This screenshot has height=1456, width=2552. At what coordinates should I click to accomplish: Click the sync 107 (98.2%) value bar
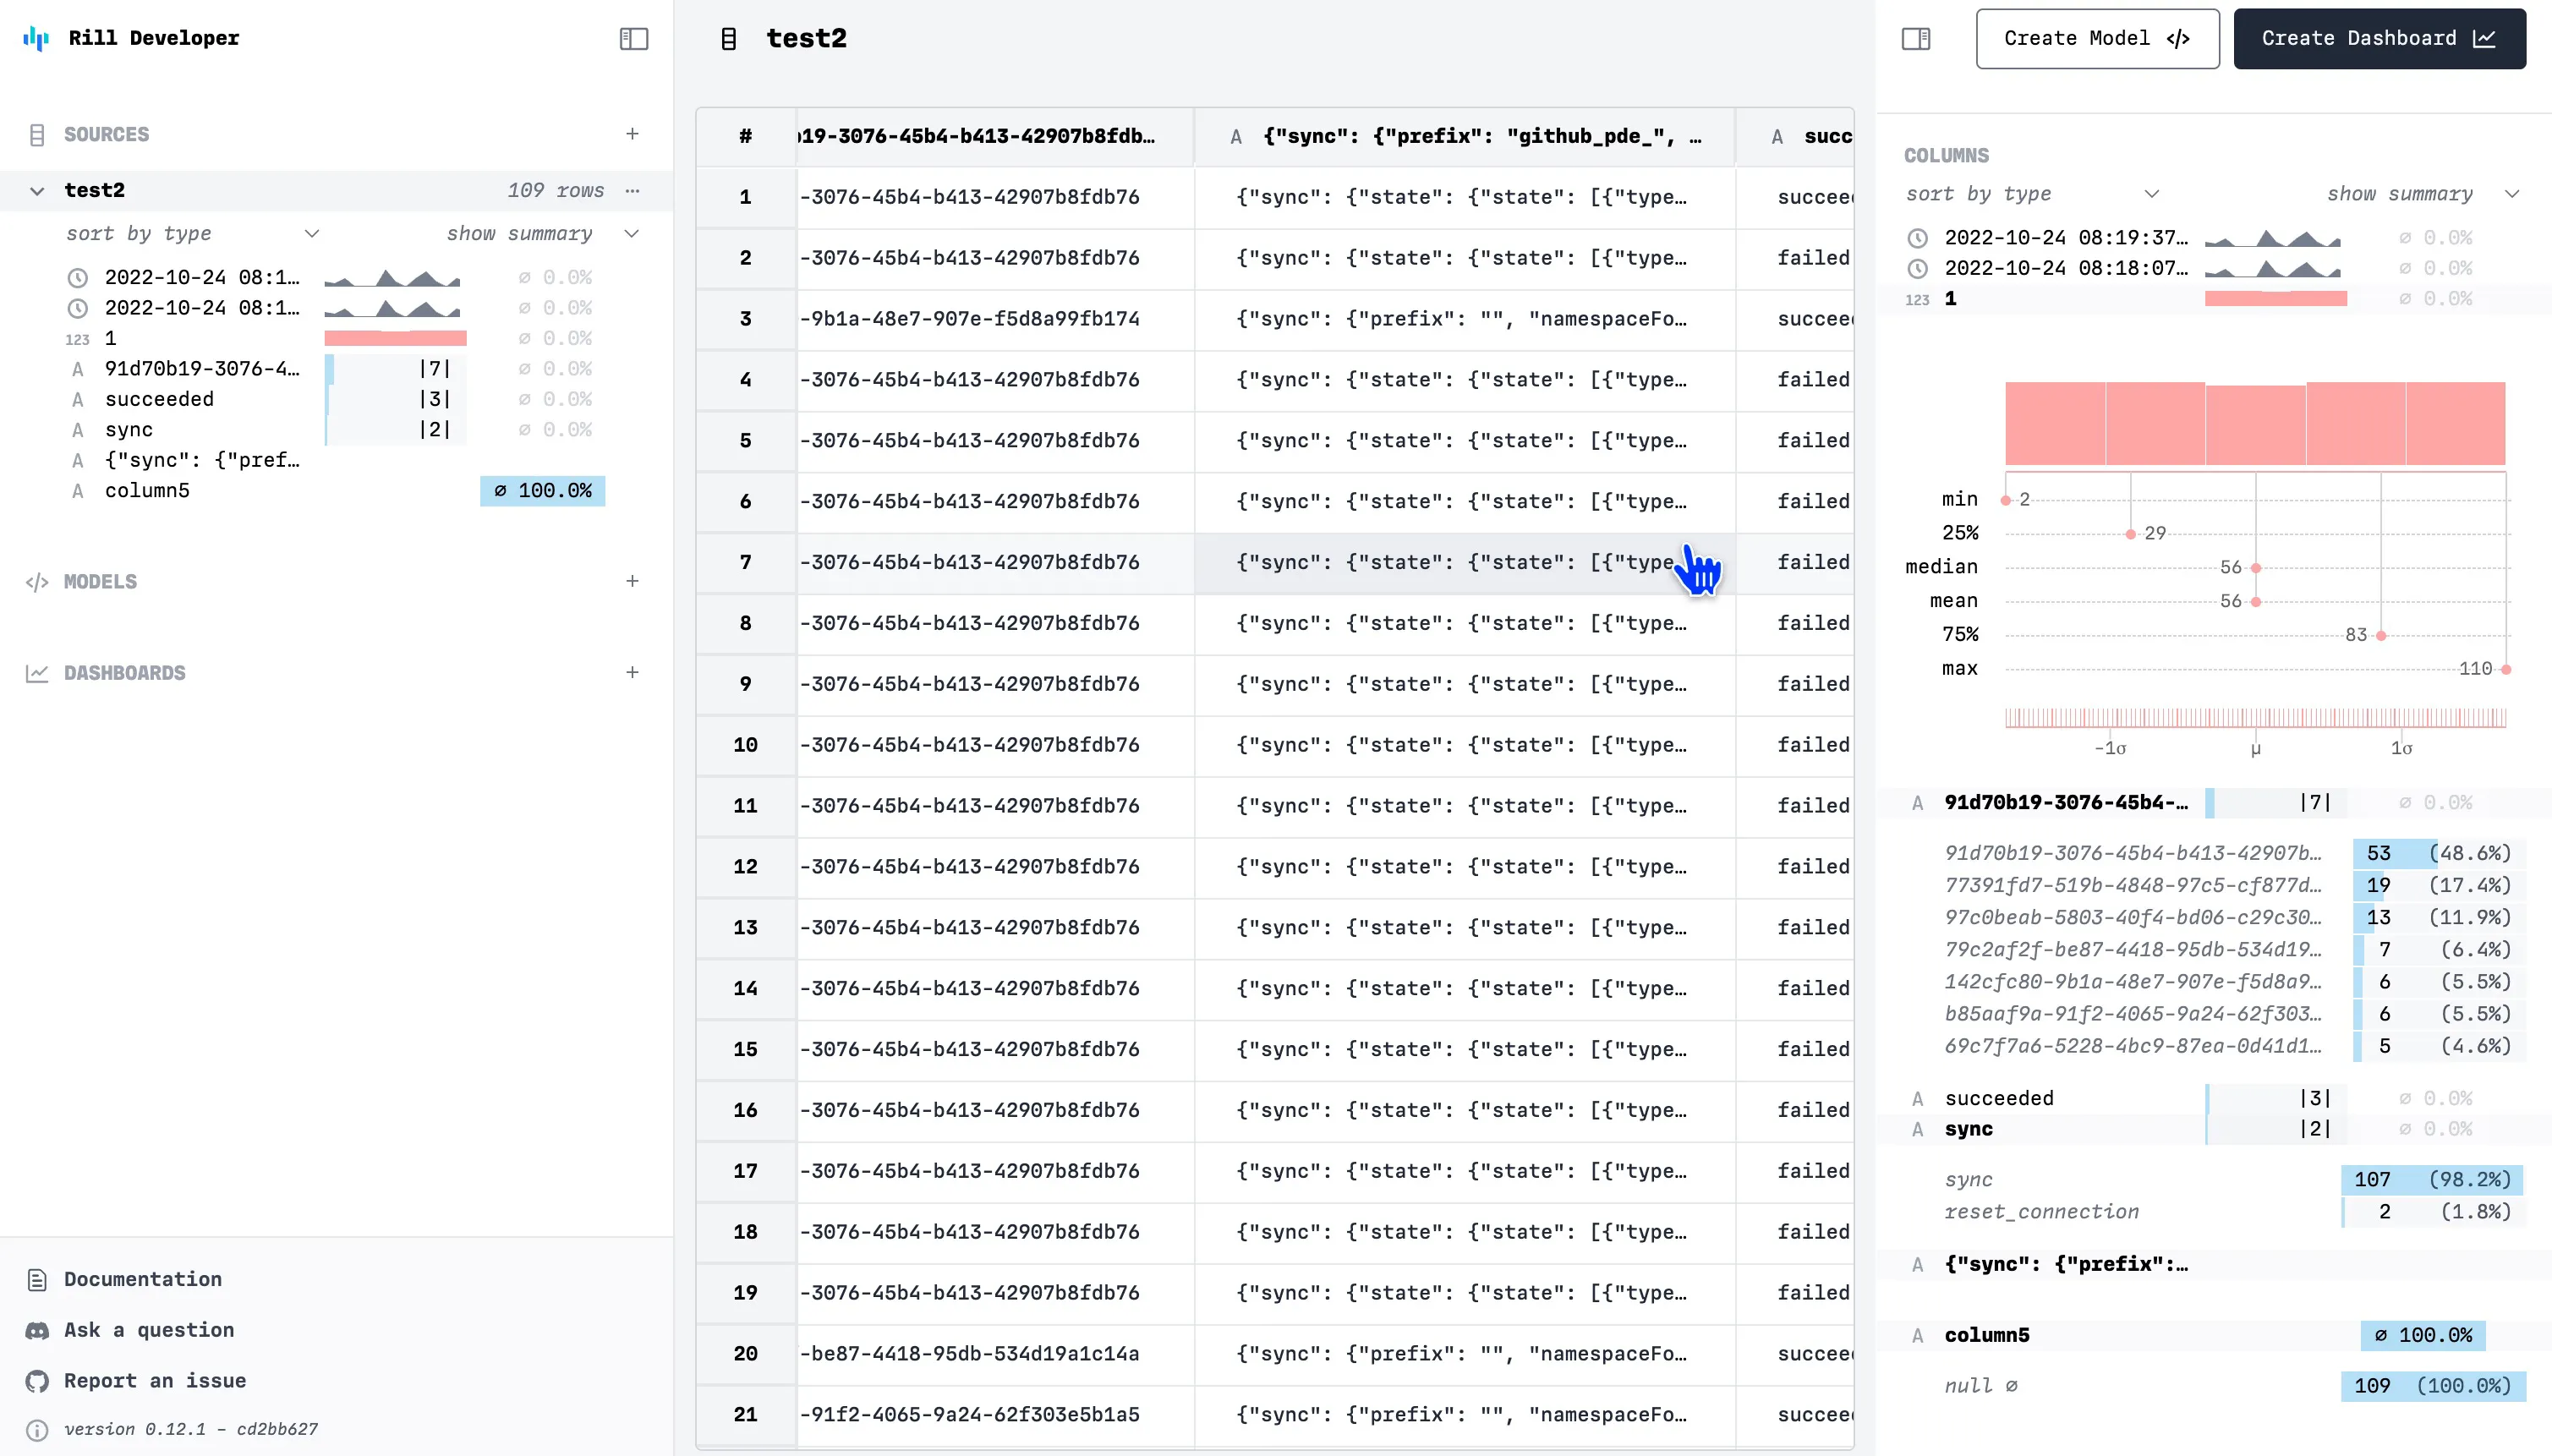pyautogui.click(x=2431, y=1180)
